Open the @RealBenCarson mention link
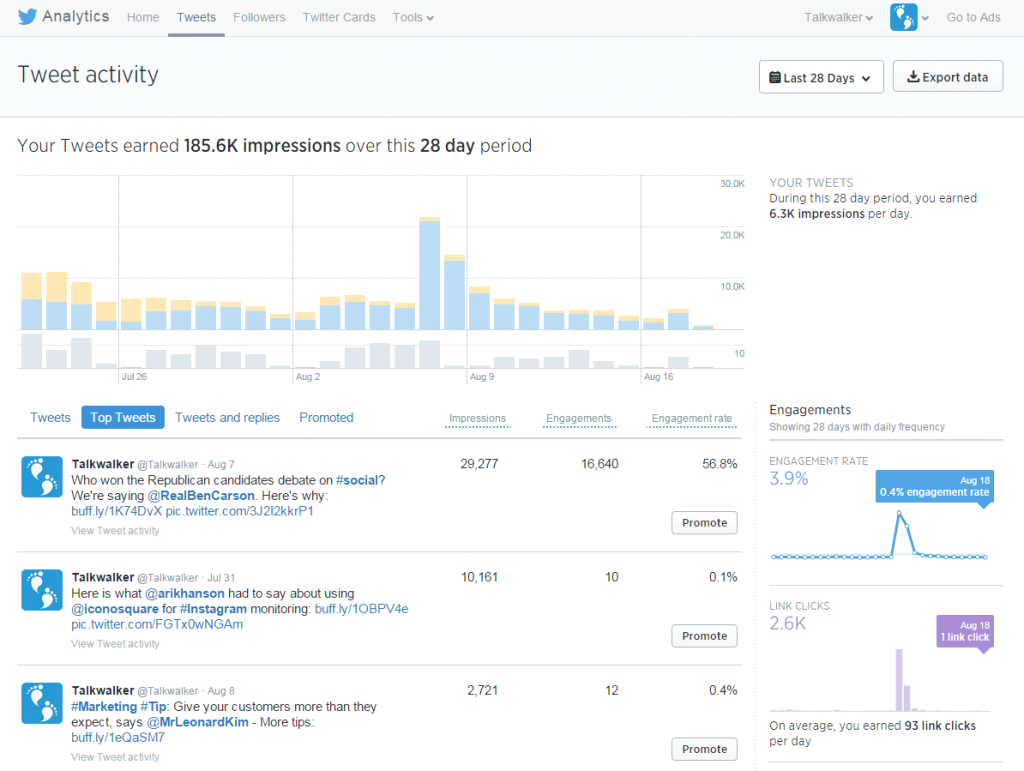This screenshot has height=771, width=1024. tap(202, 494)
